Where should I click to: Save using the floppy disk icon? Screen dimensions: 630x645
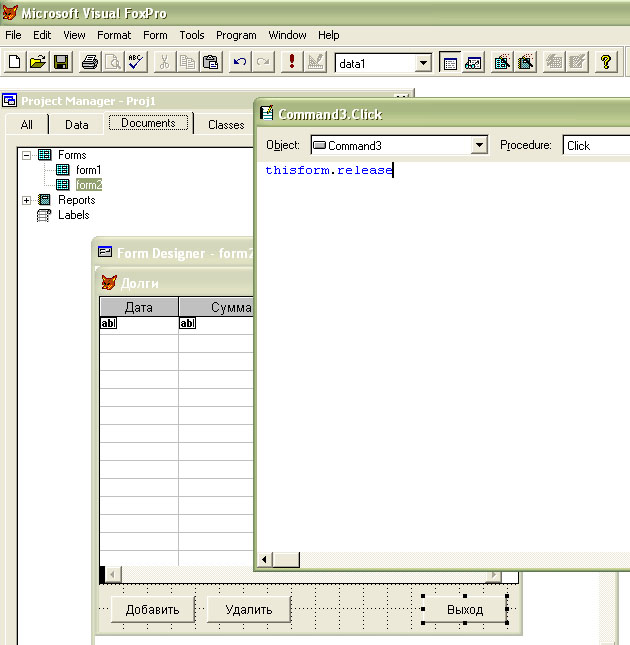tap(61, 62)
